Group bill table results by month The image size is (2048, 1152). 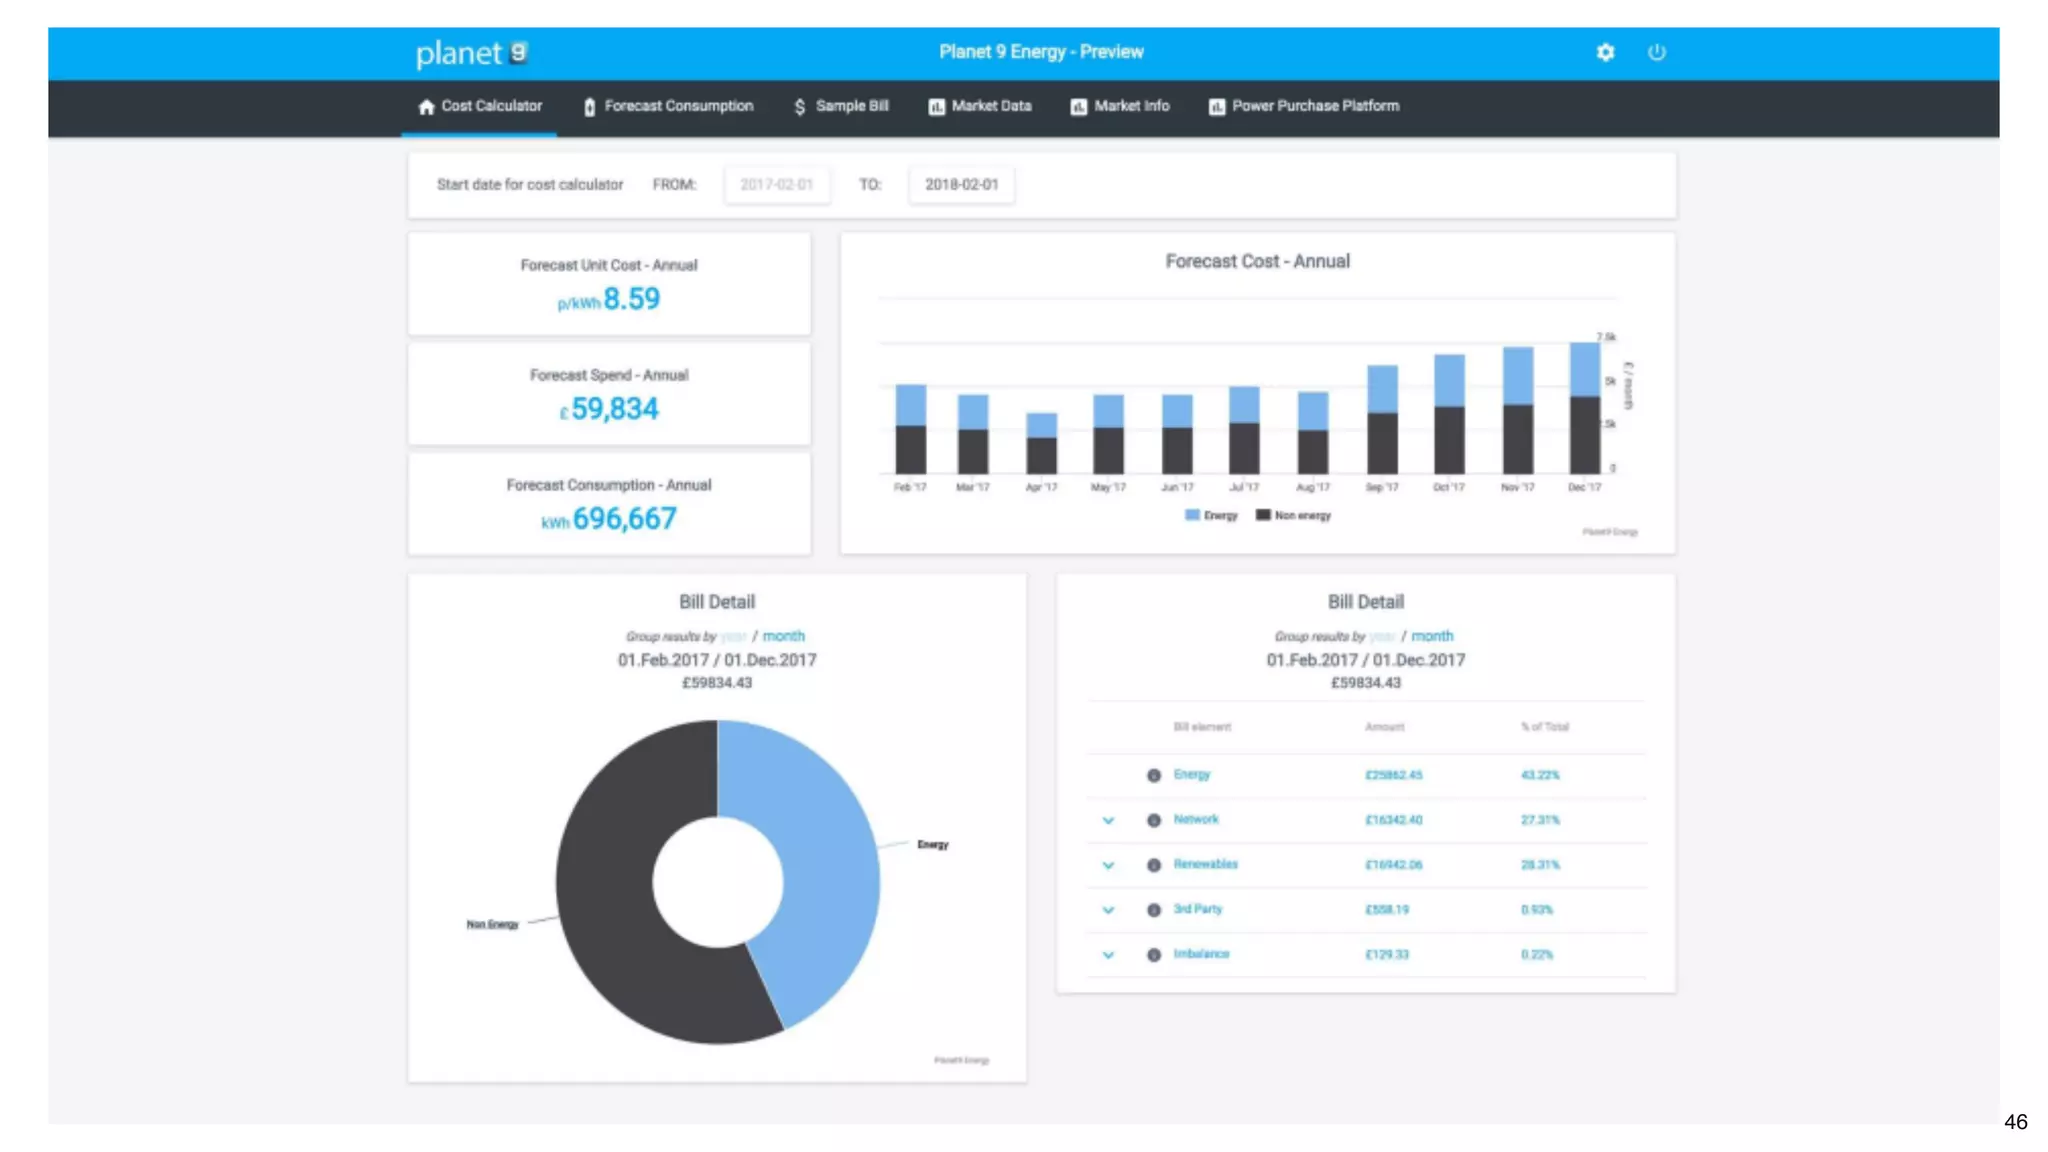[1432, 636]
